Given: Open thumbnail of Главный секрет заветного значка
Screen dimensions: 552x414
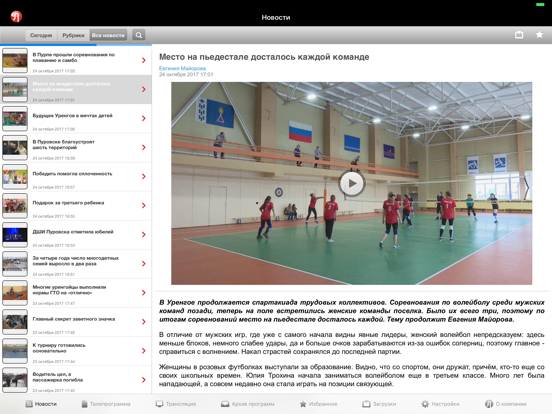Looking at the screenshot, I should (x=15, y=322).
